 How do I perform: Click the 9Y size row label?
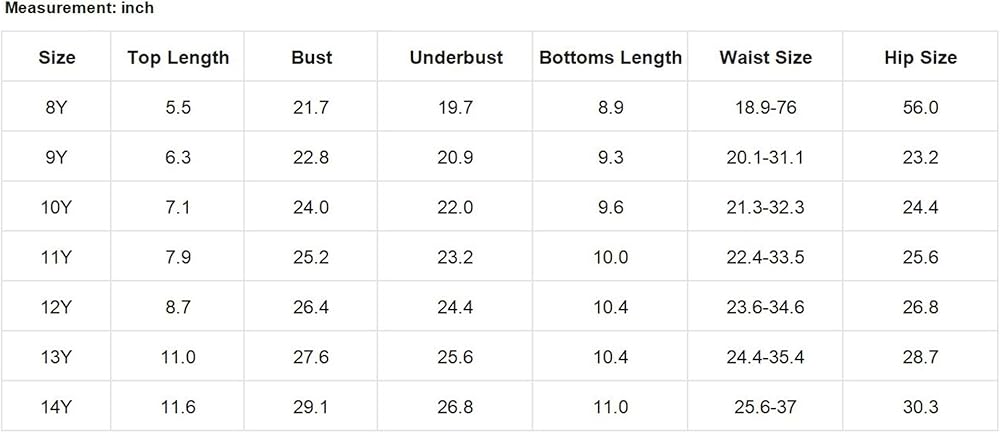click(57, 157)
